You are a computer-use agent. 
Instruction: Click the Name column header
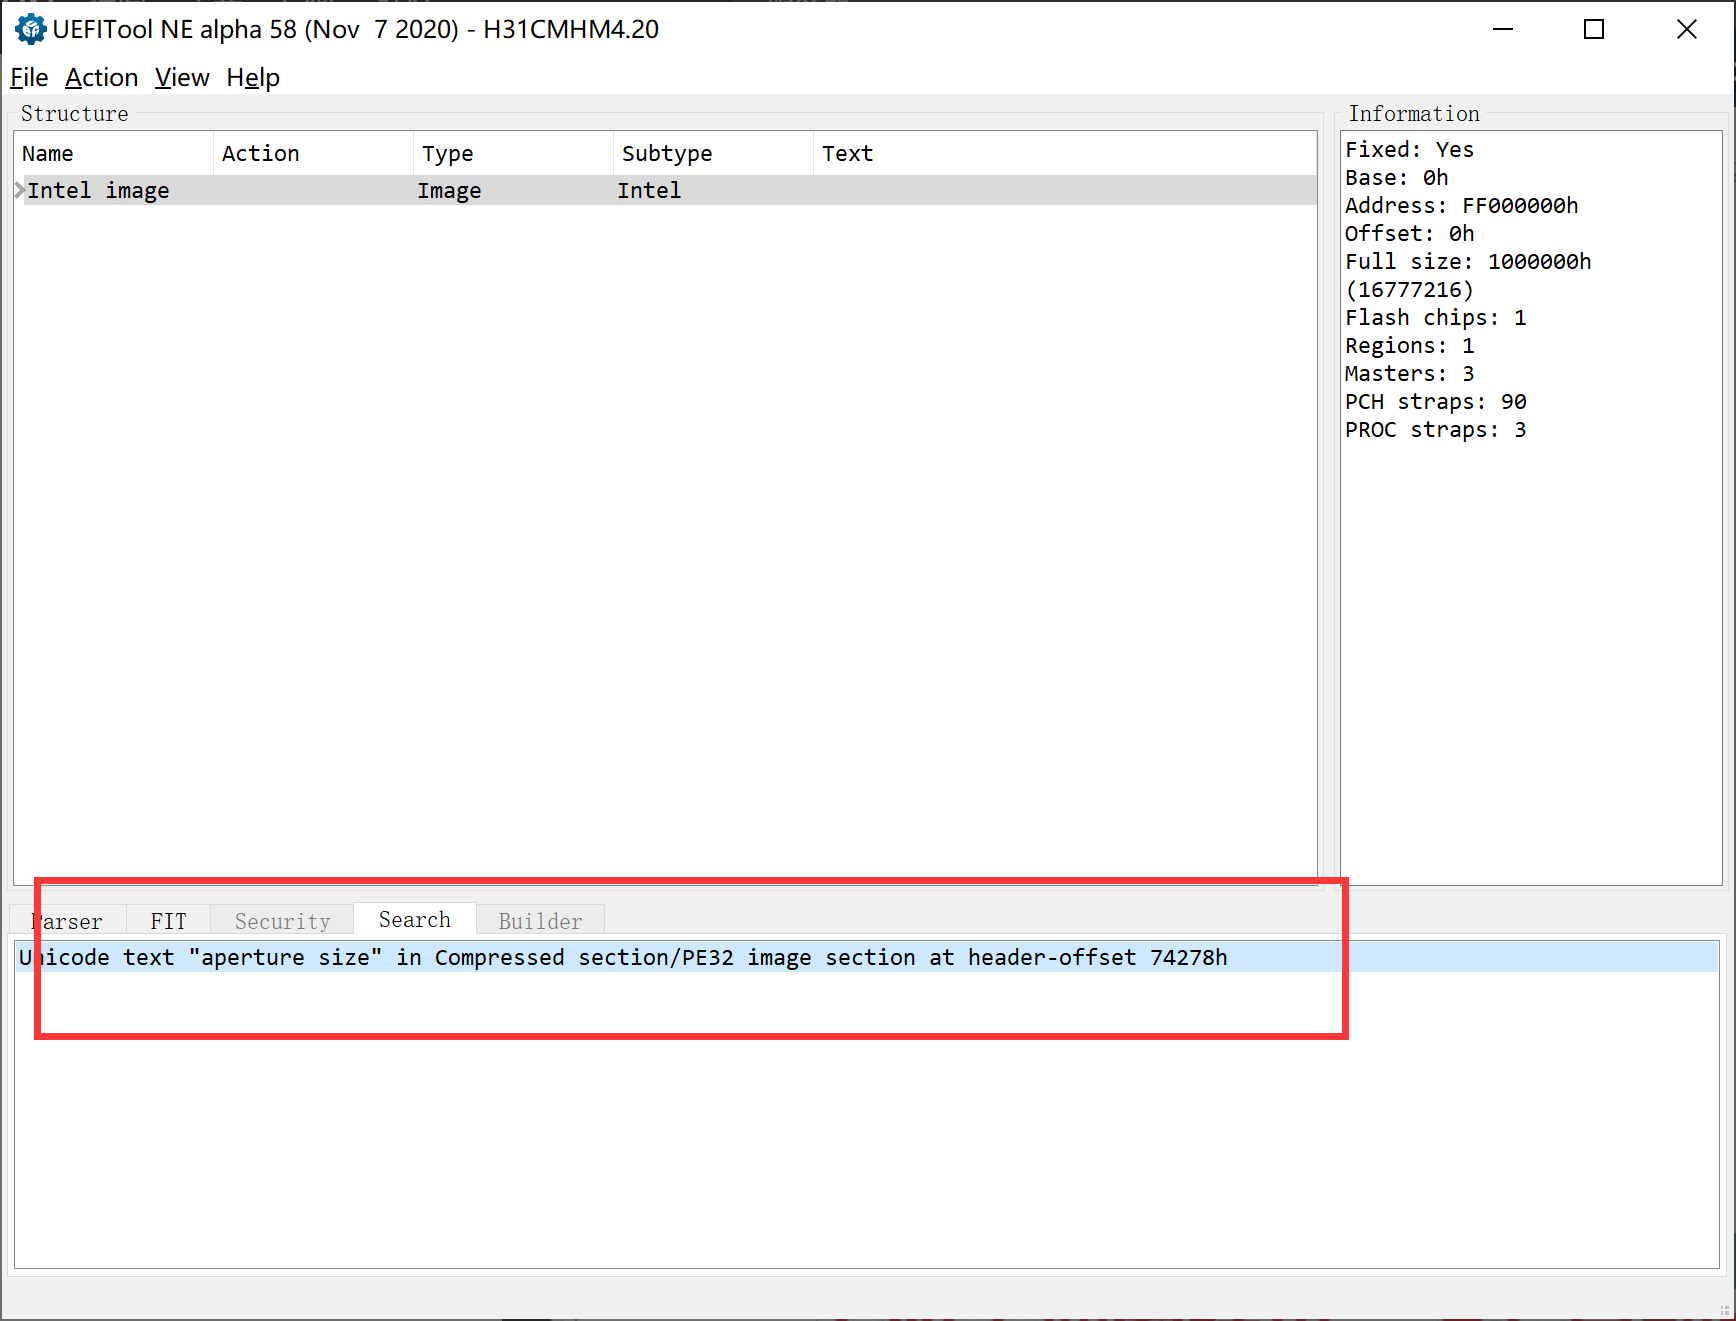point(48,154)
